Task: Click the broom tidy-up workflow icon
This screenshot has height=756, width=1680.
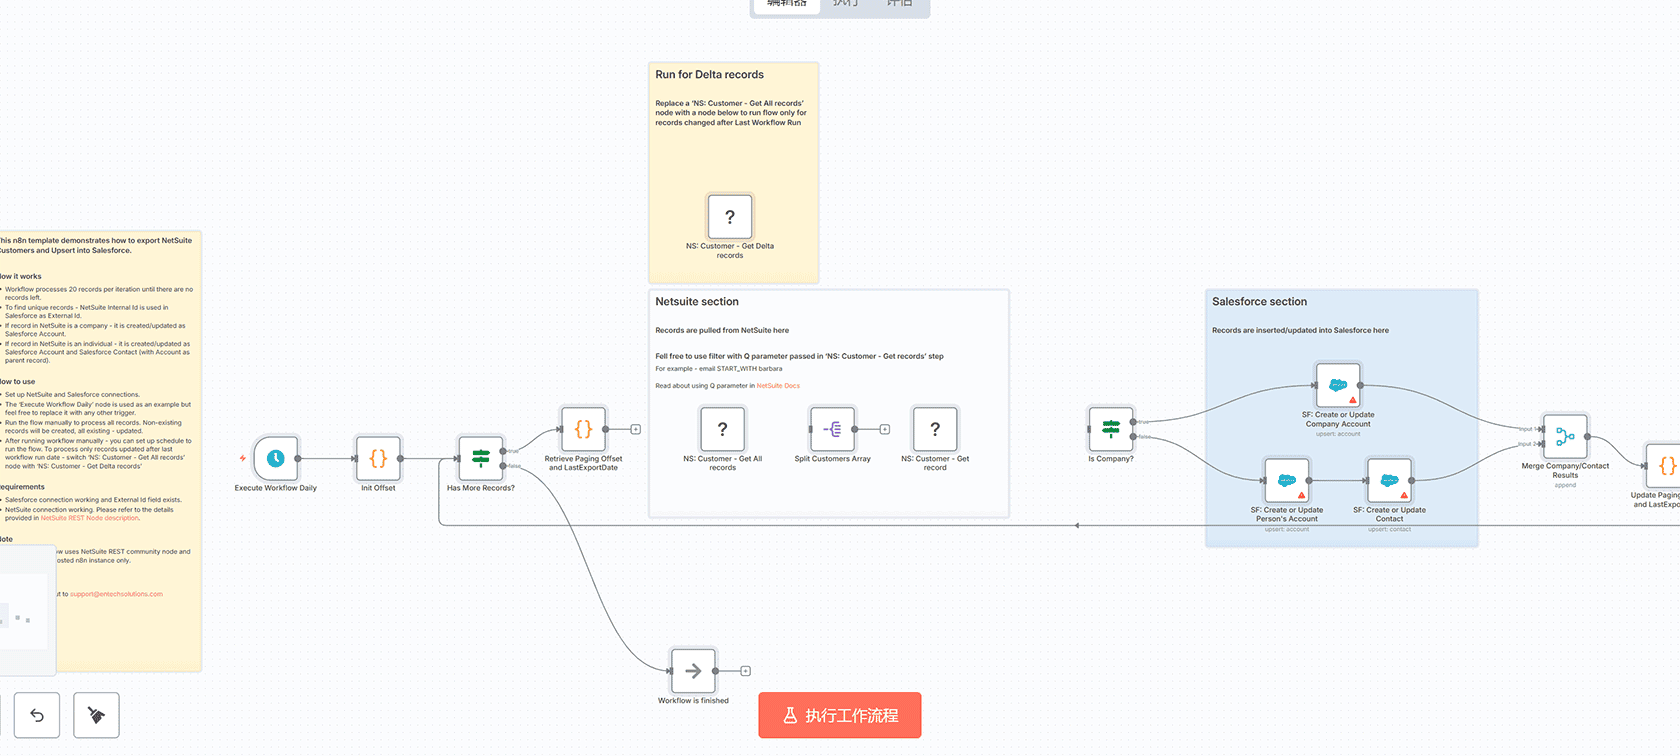Action: point(96,715)
